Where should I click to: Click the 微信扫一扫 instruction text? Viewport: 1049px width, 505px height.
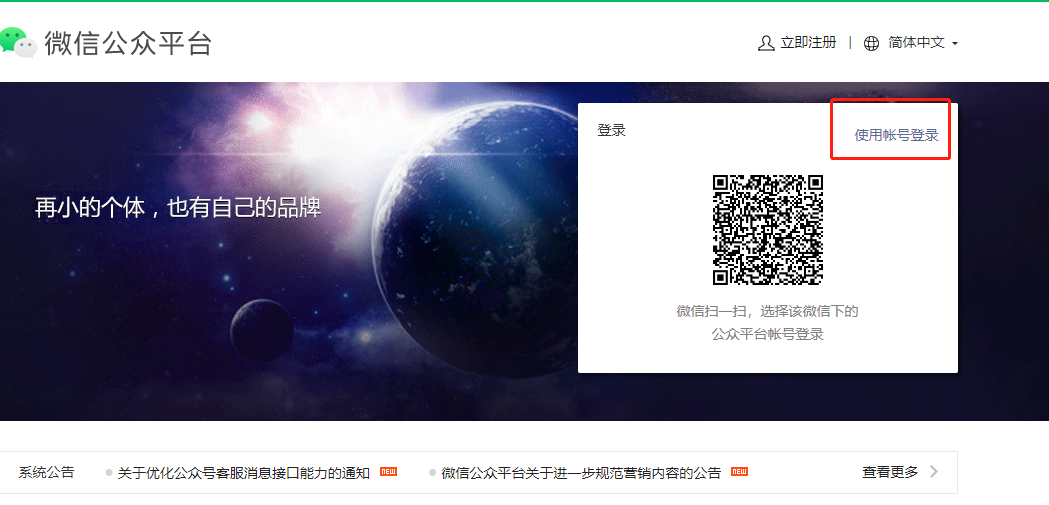pos(767,311)
